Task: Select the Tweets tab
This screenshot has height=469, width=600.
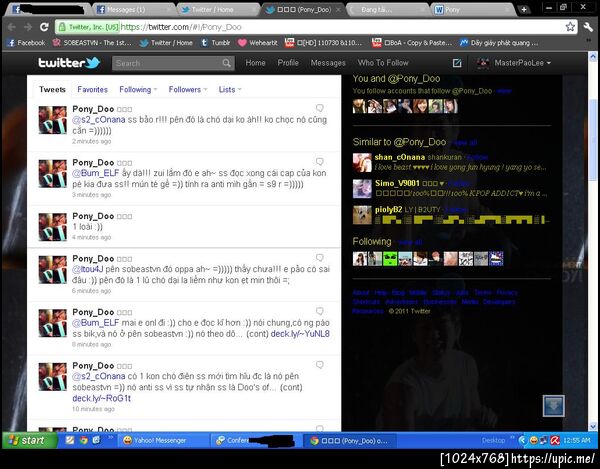Action: coord(52,90)
